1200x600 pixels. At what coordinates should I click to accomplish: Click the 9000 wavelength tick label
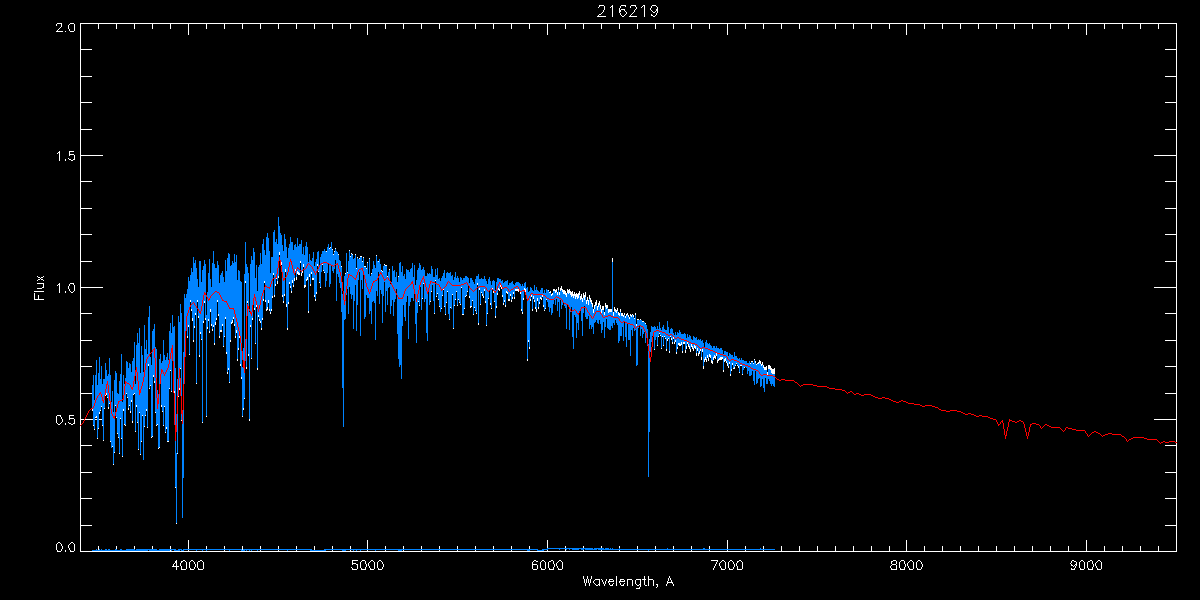pos(1087,566)
